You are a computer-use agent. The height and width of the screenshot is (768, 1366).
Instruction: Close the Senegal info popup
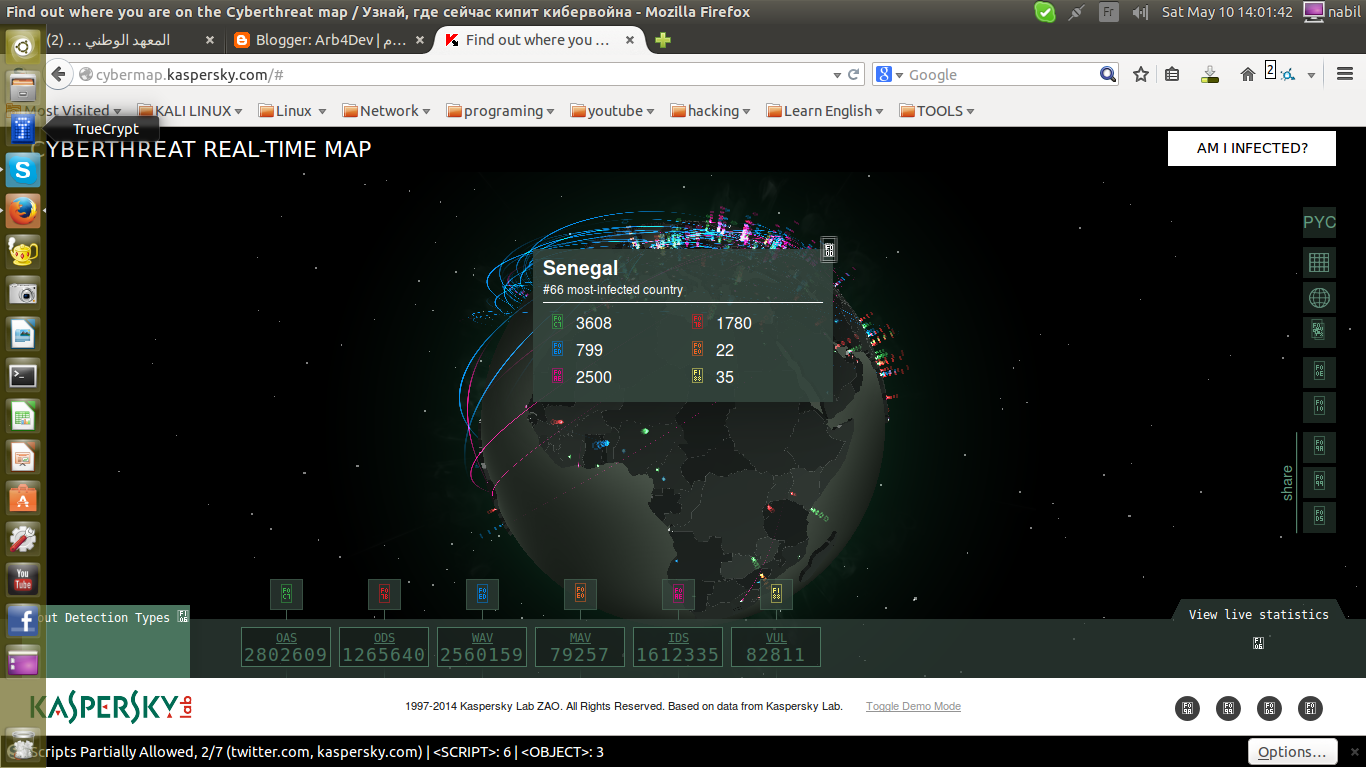(x=828, y=250)
